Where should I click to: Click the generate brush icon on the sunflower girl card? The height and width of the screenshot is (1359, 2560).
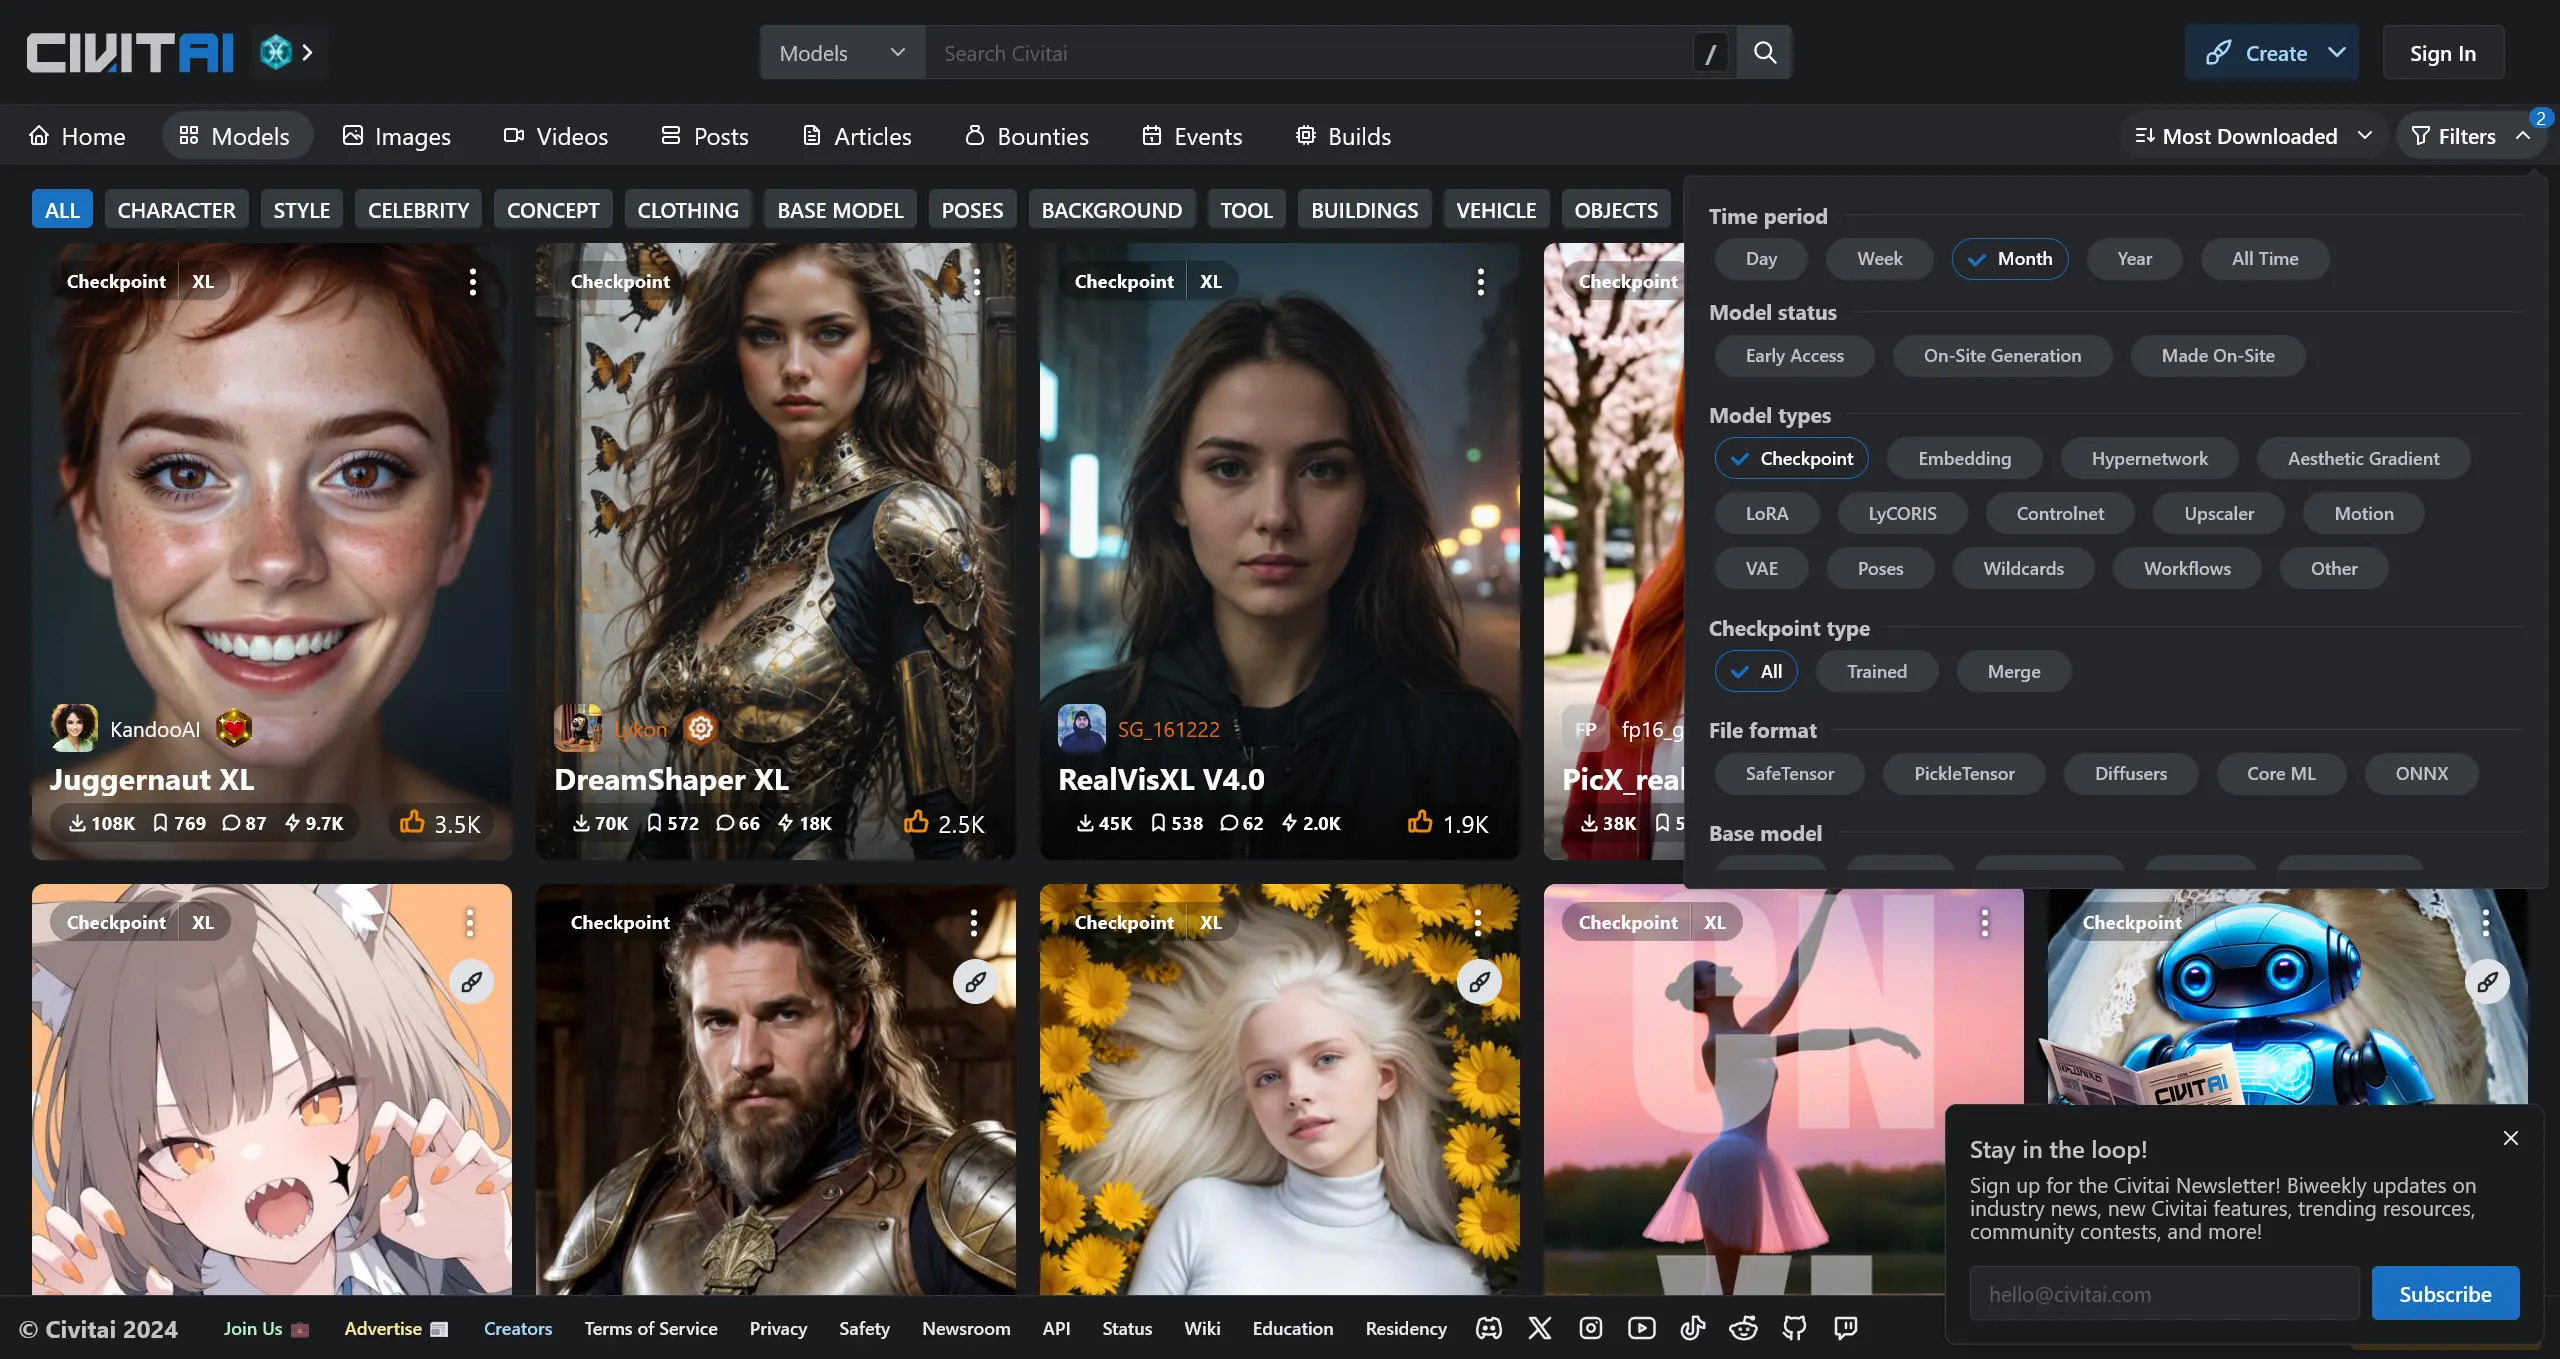tap(1480, 982)
